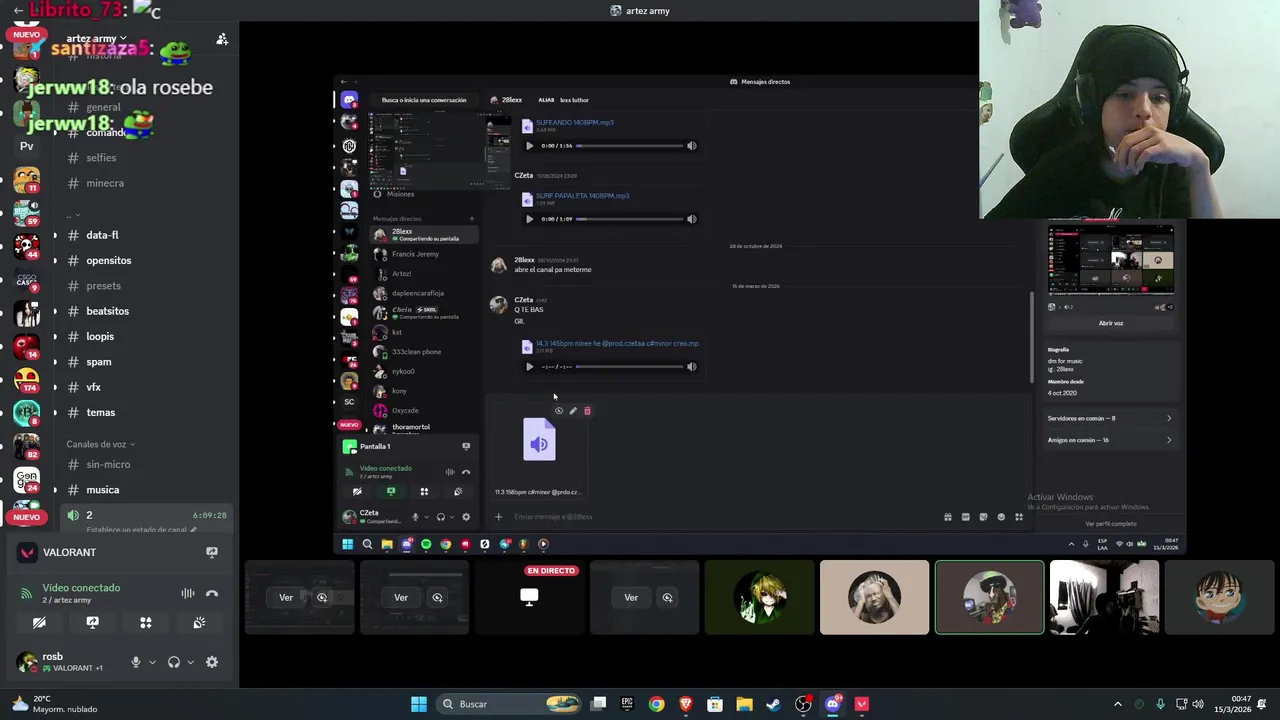Invite people icon beside artez army
Screen dimensions: 1280x720
click(x=222, y=39)
